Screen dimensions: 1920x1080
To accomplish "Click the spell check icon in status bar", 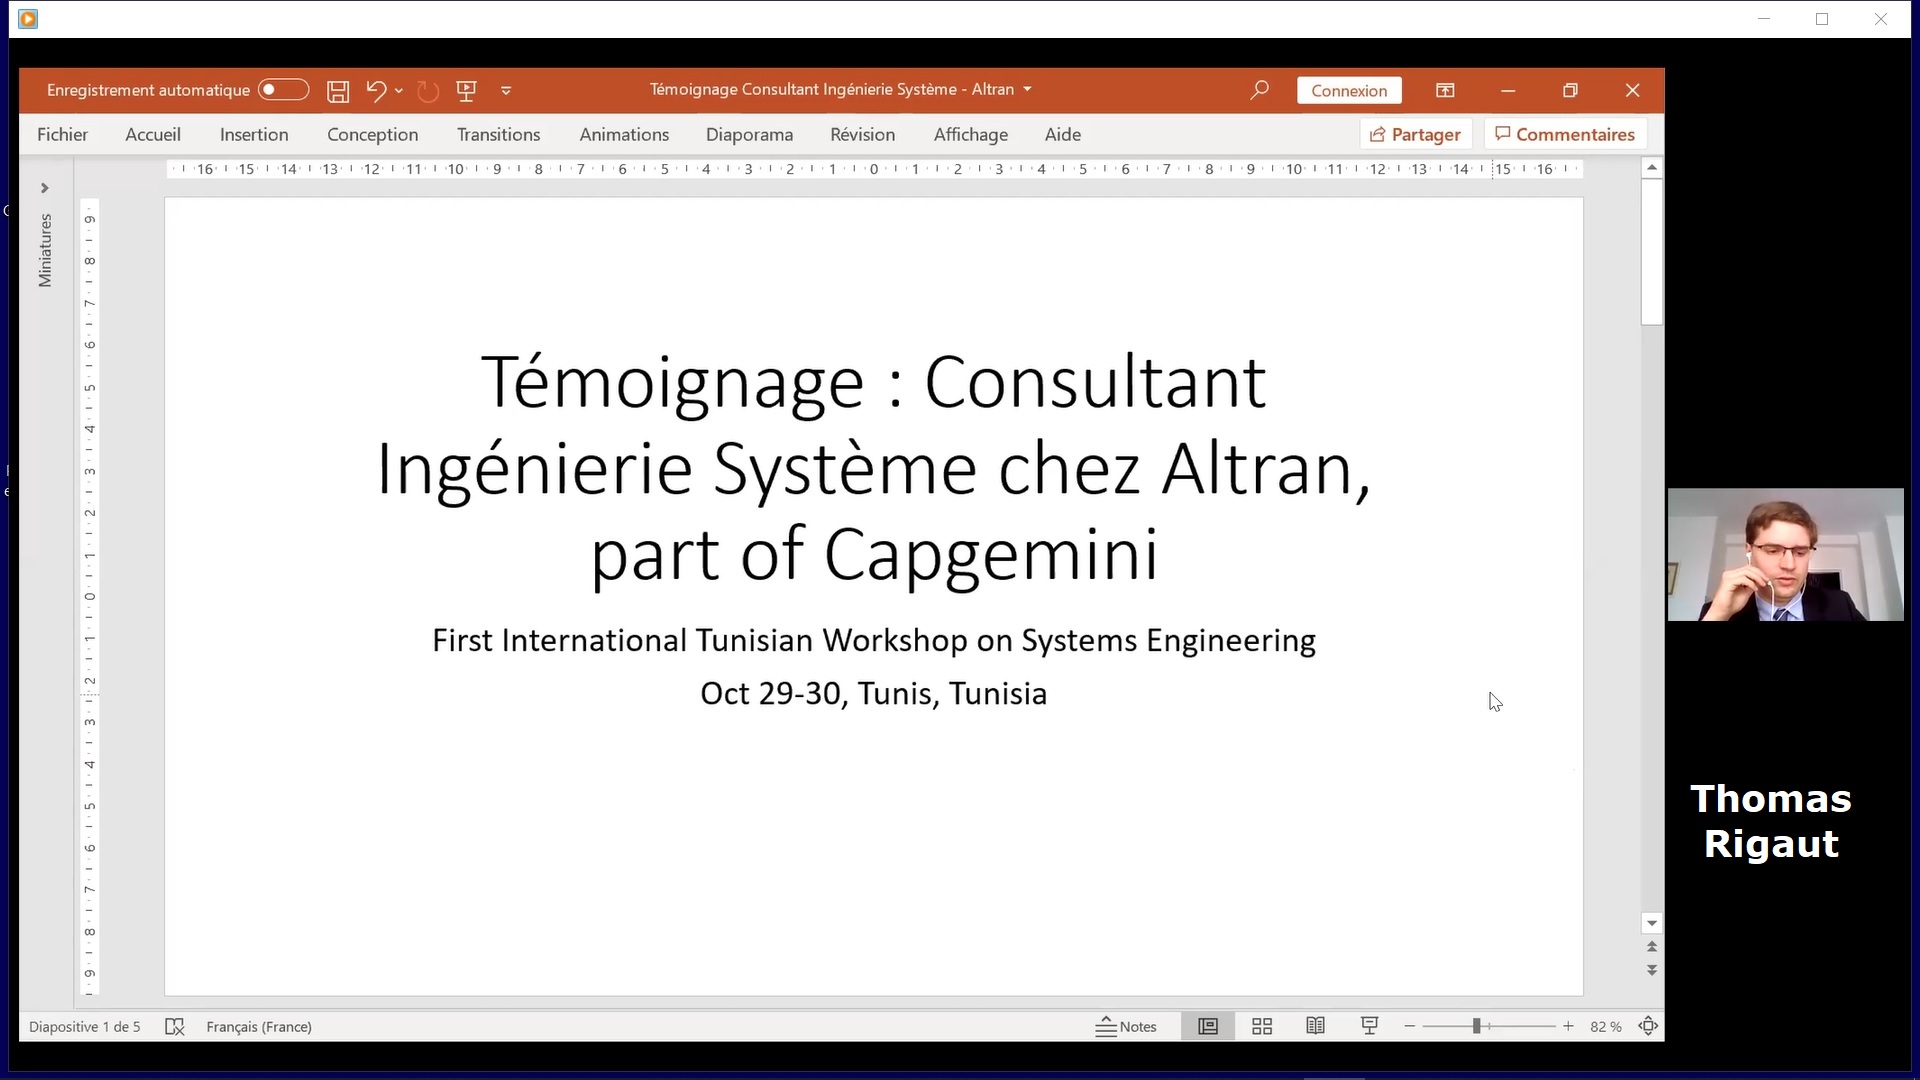I will pyautogui.click(x=175, y=1027).
